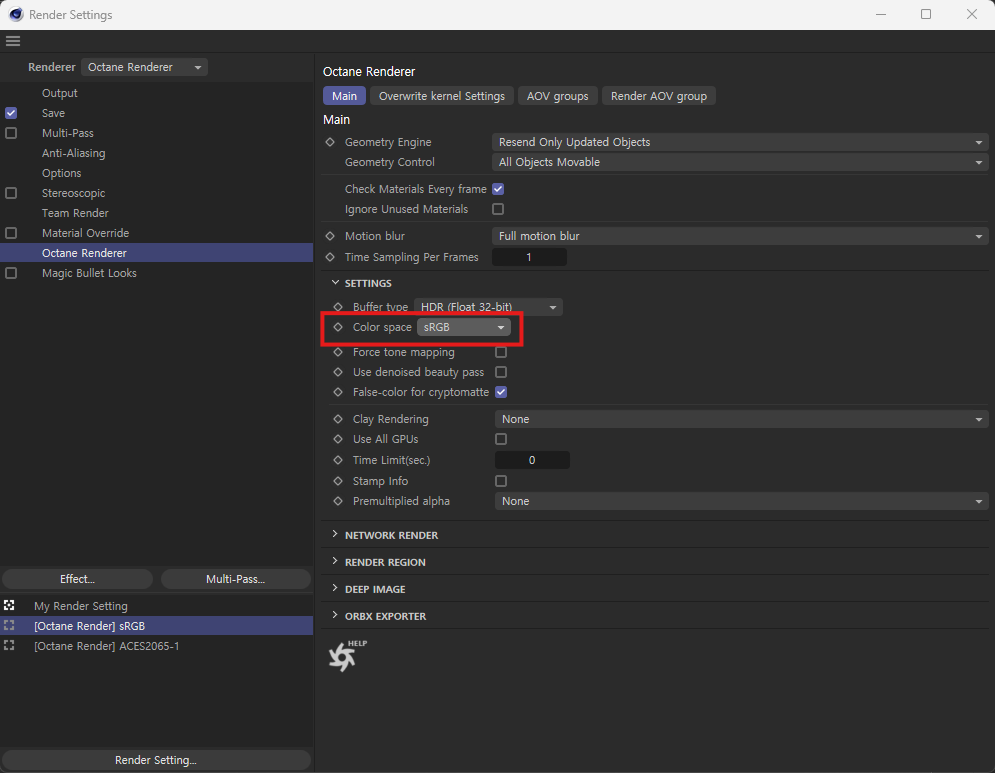Enable Use All GPUs checkbox
Screen dimensions: 995x773
501,439
